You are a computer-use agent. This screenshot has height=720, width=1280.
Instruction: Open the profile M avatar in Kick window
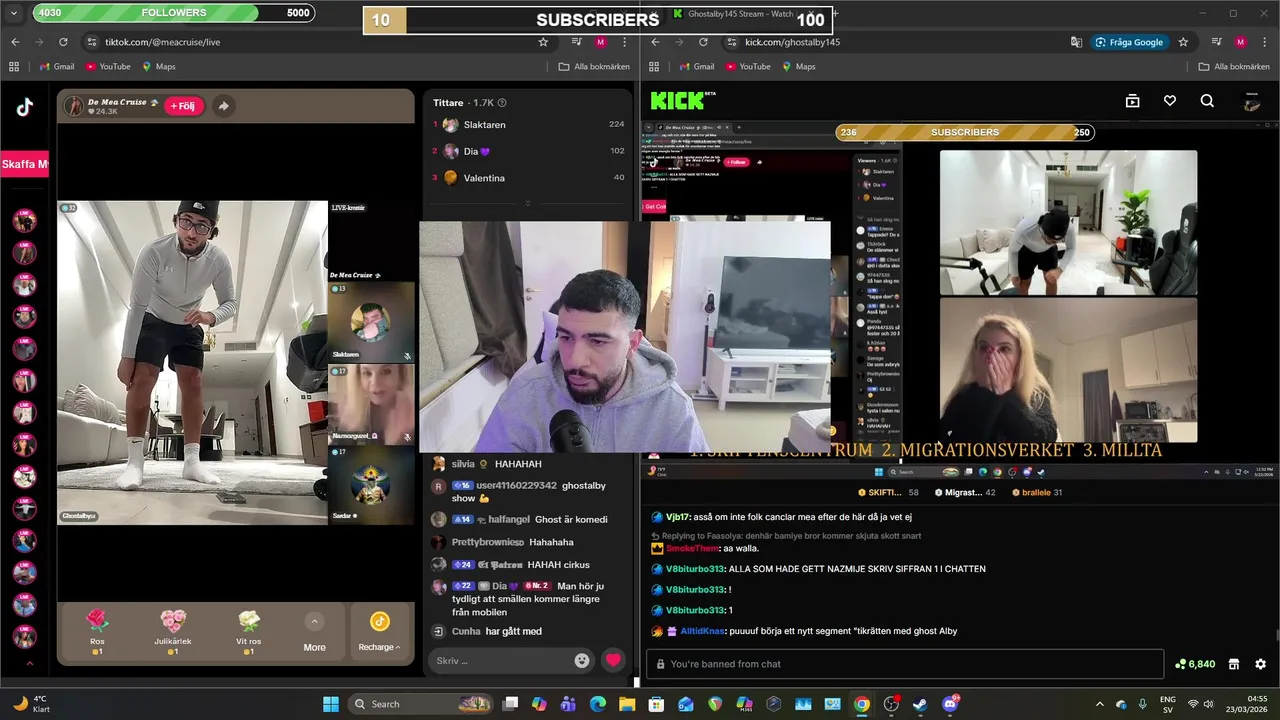click(x=1240, y=42)
